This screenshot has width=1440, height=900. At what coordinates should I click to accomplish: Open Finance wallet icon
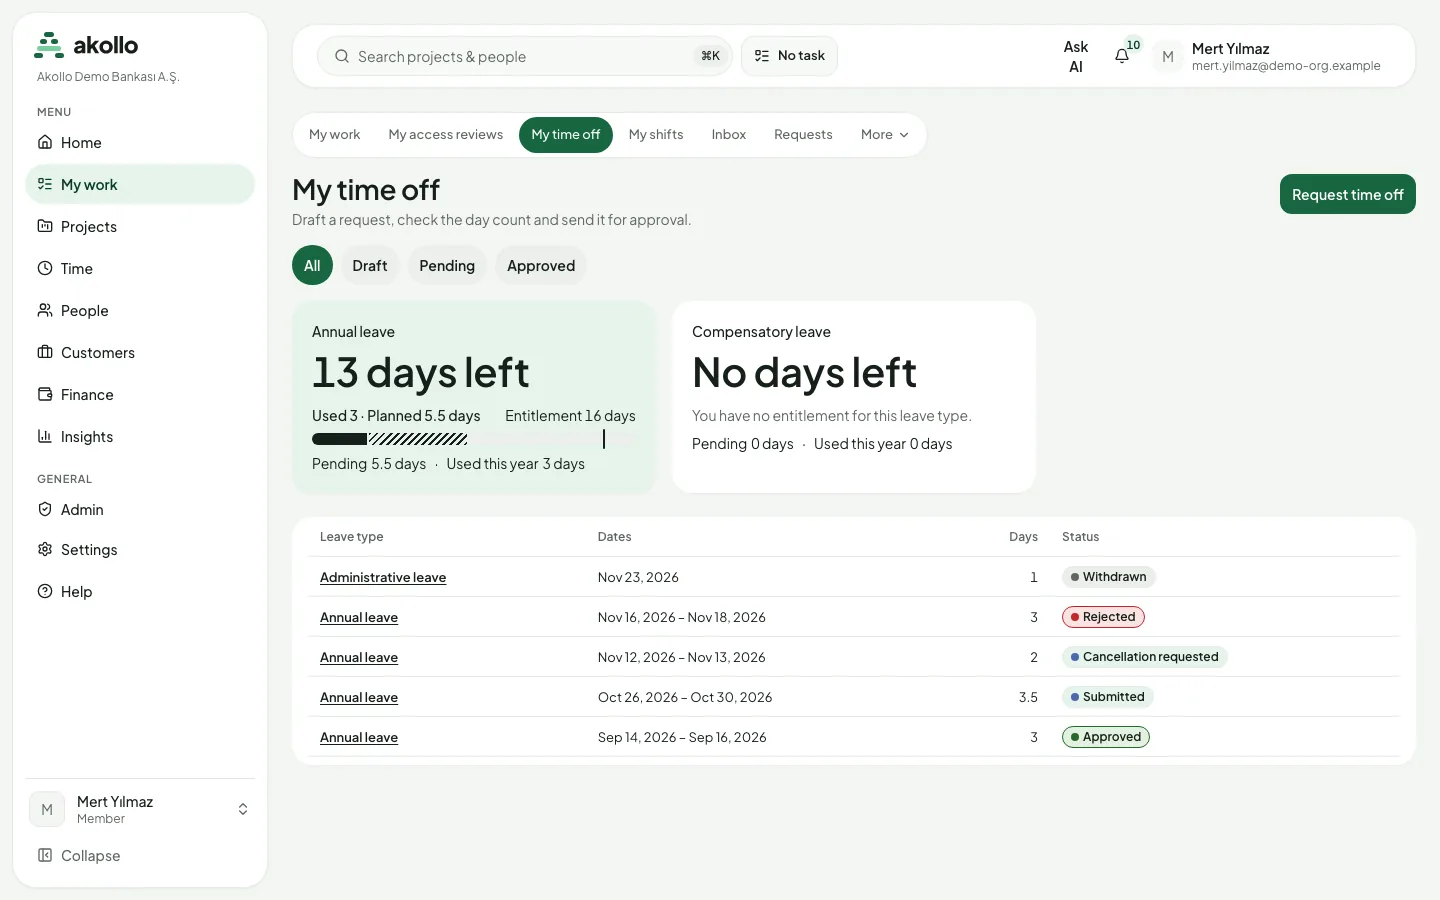coord(45,394)
